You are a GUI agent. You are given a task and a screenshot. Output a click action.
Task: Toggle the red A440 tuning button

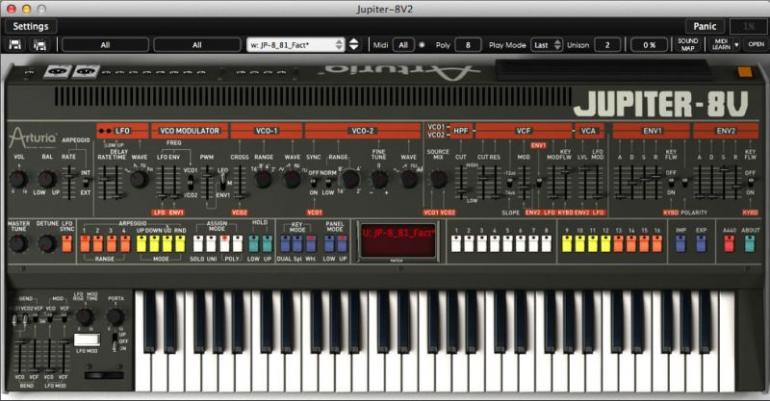pyautogui.click(x=729, y=243)
